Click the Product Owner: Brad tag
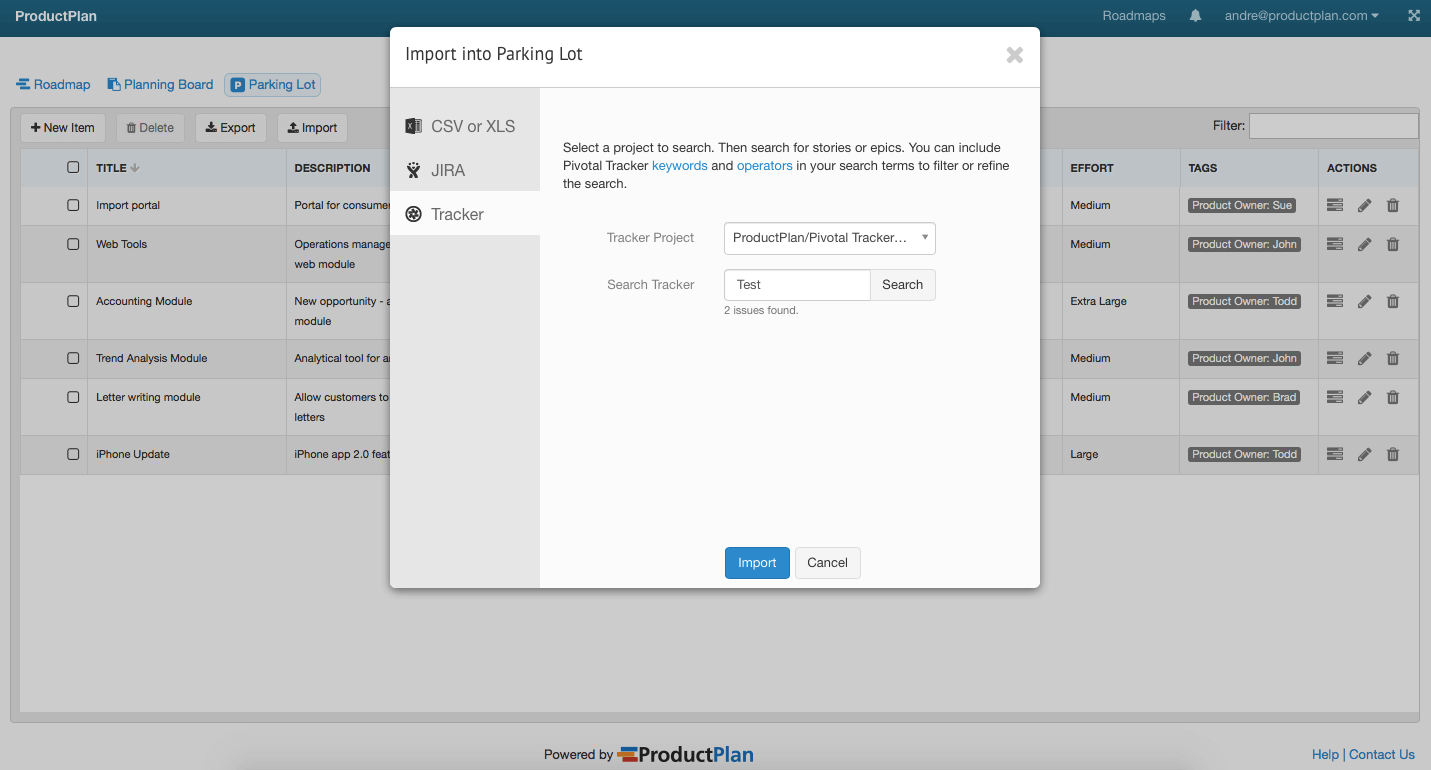The width and height of the screenshot is (1431, 770). (1244, 397)
